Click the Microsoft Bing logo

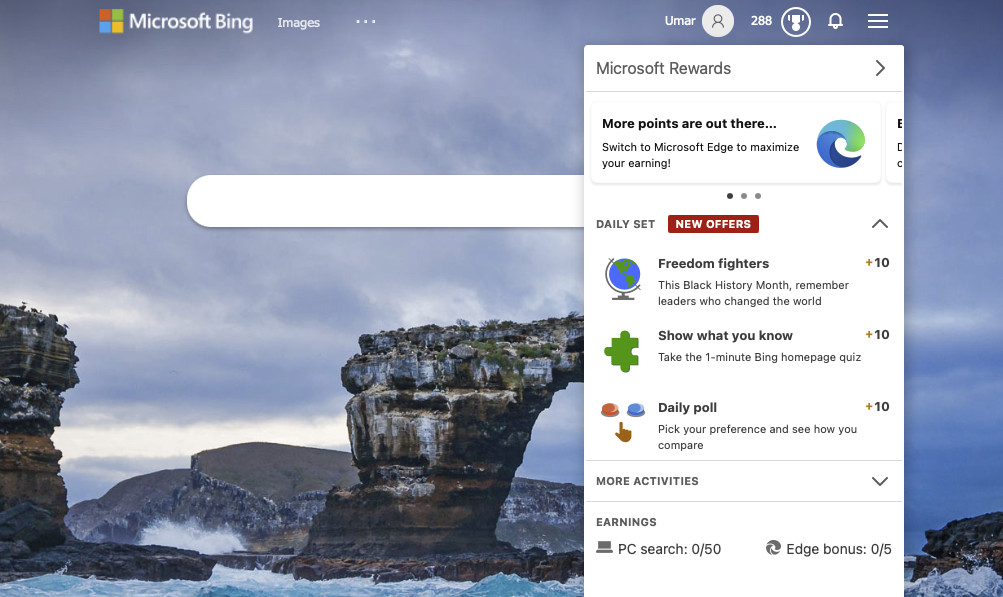tap(176, 21)
